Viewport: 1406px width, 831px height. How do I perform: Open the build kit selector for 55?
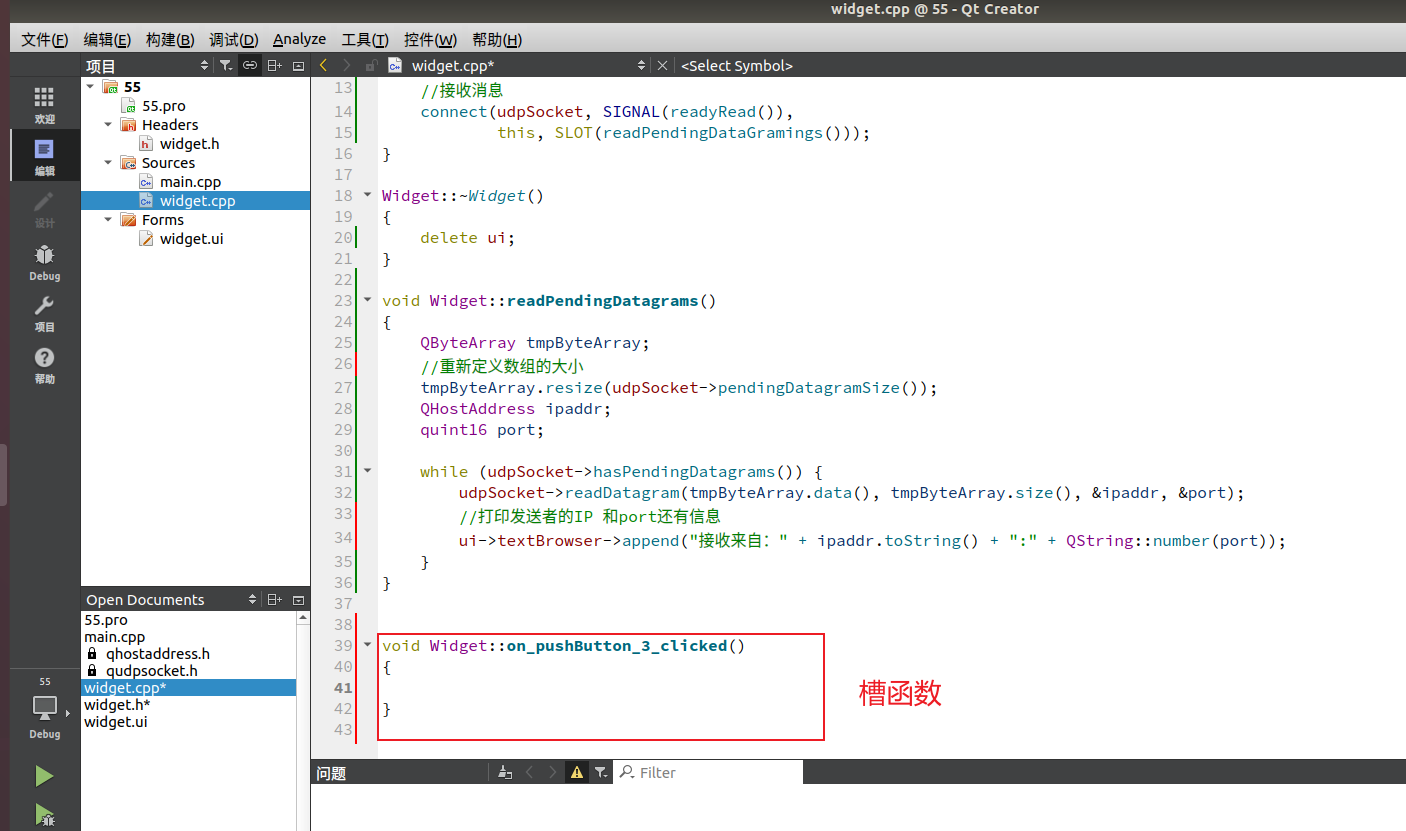44,708
